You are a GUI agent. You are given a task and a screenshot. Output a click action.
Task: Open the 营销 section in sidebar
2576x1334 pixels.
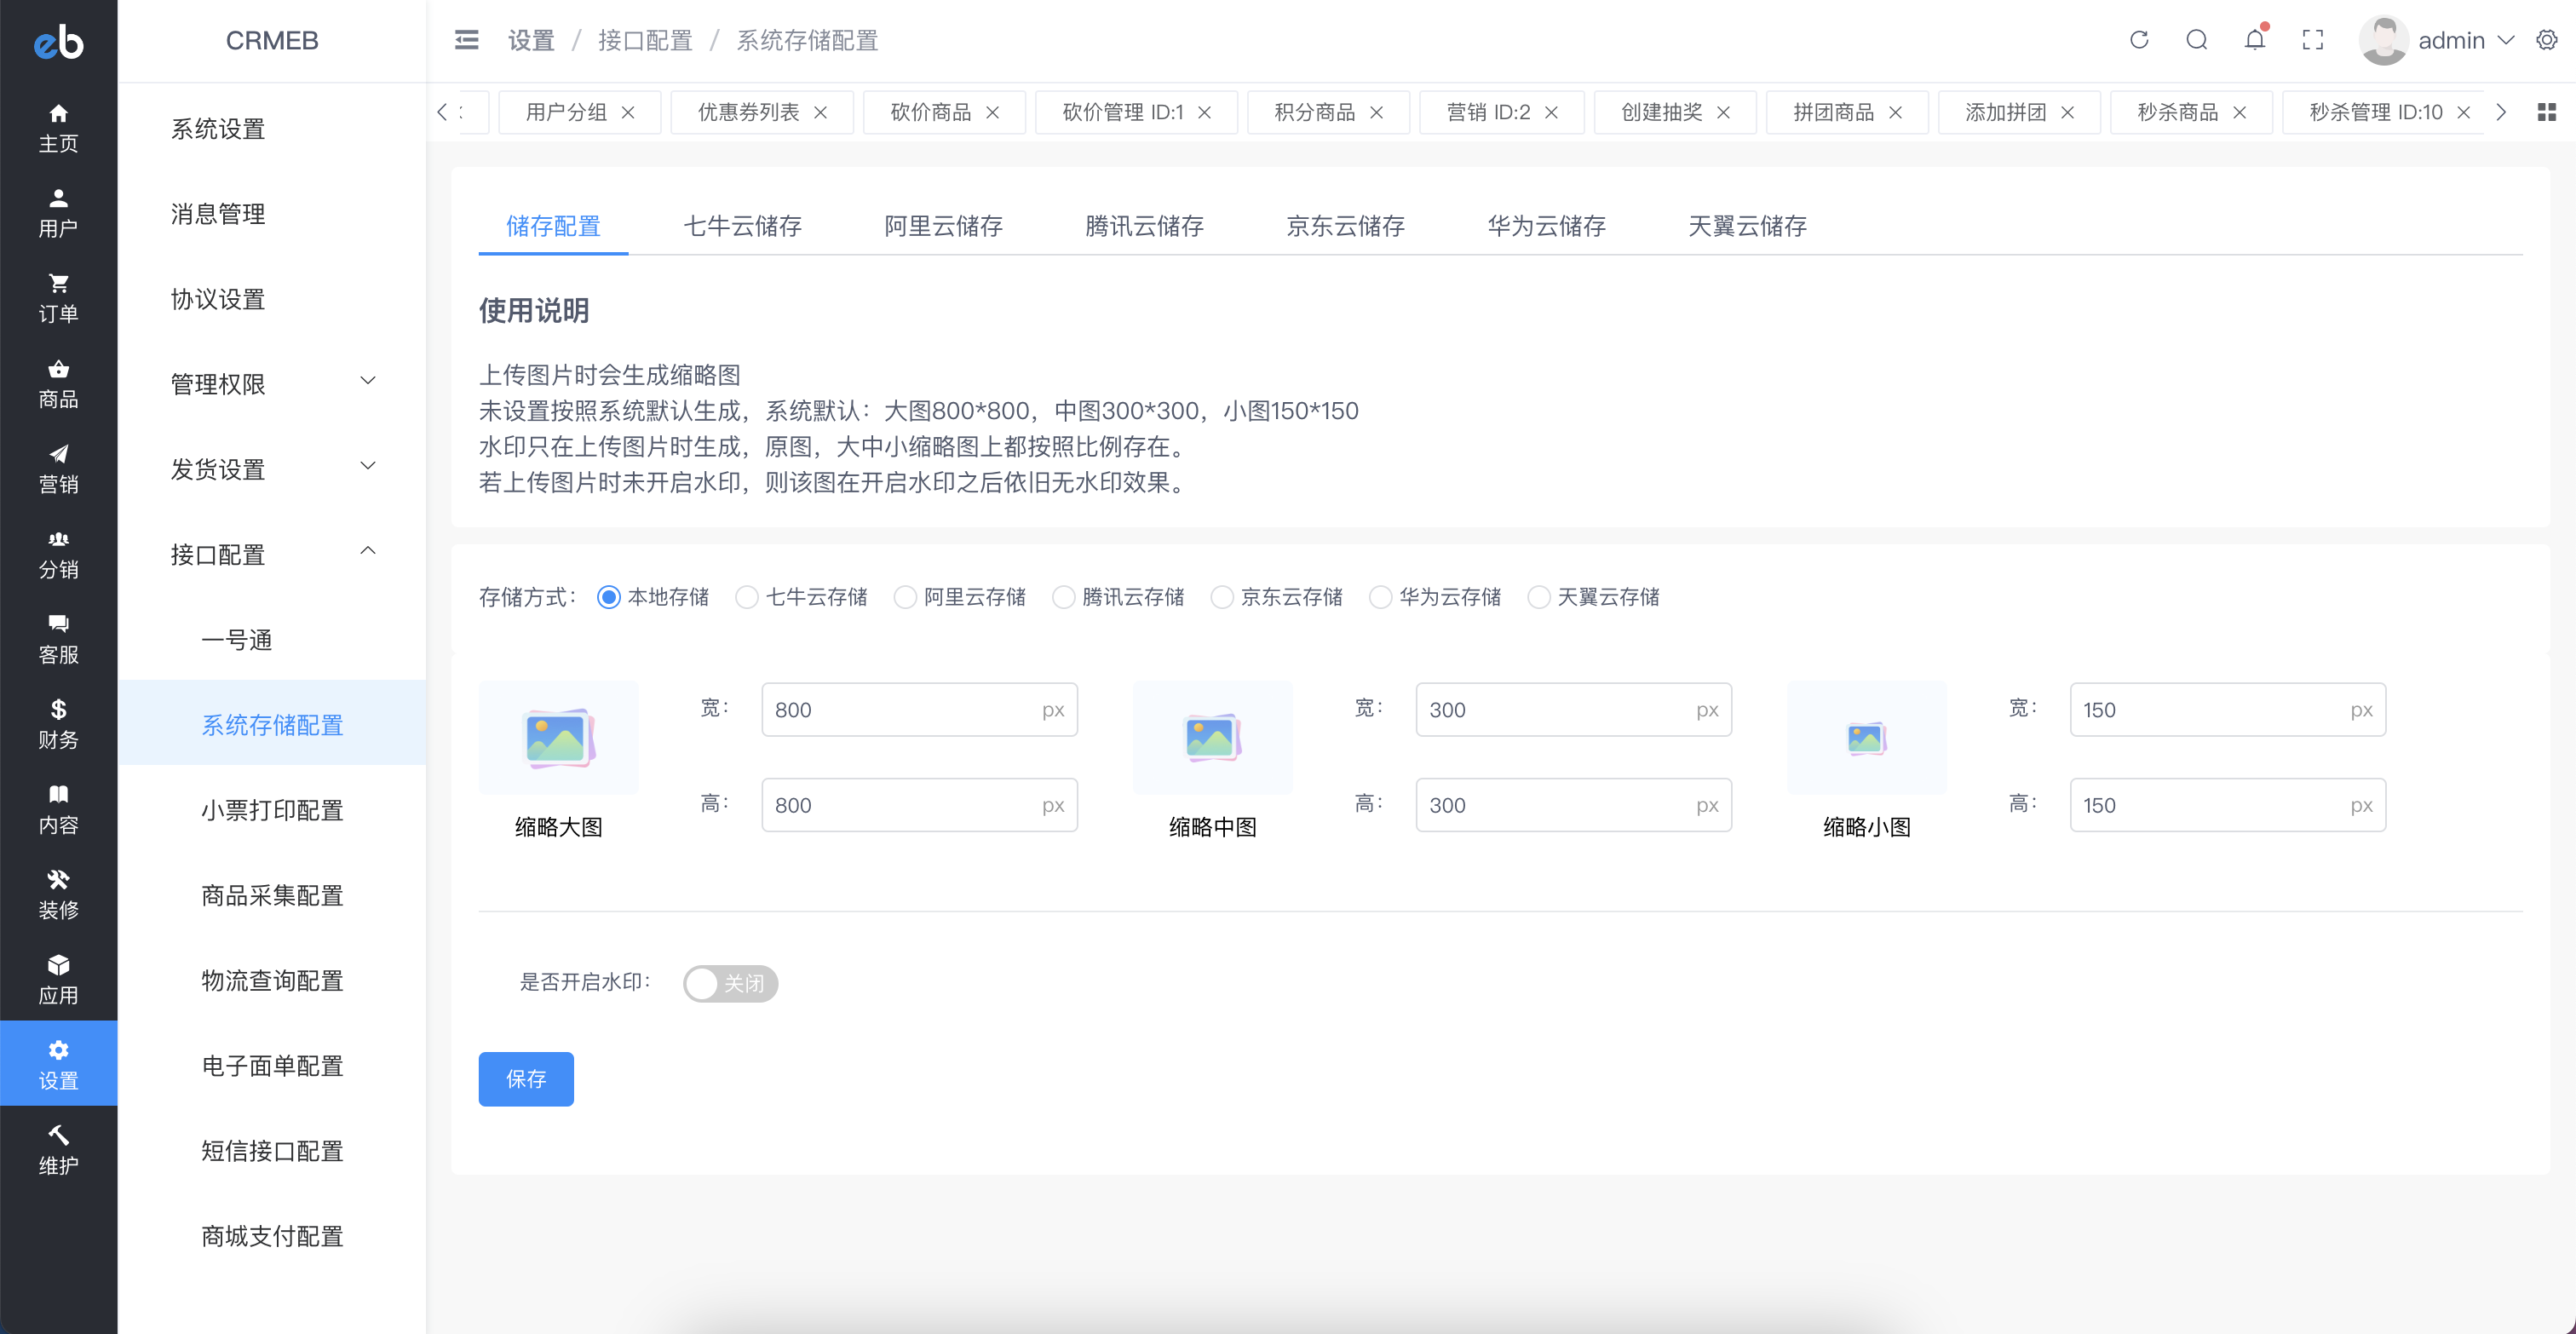pos(58,468)
